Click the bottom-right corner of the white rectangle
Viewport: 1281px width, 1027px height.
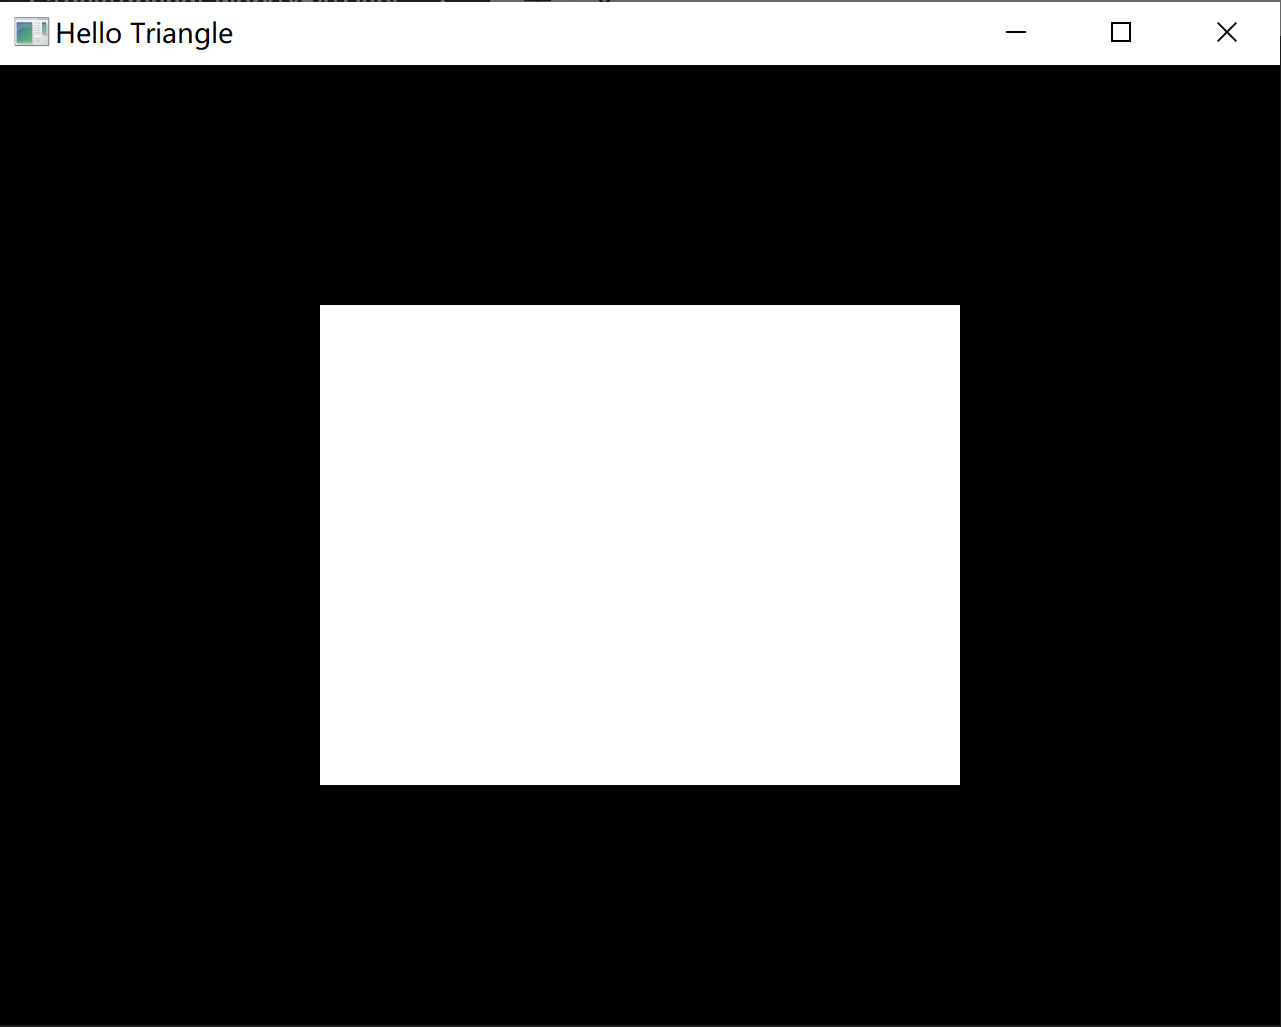(x=958, y=783)
